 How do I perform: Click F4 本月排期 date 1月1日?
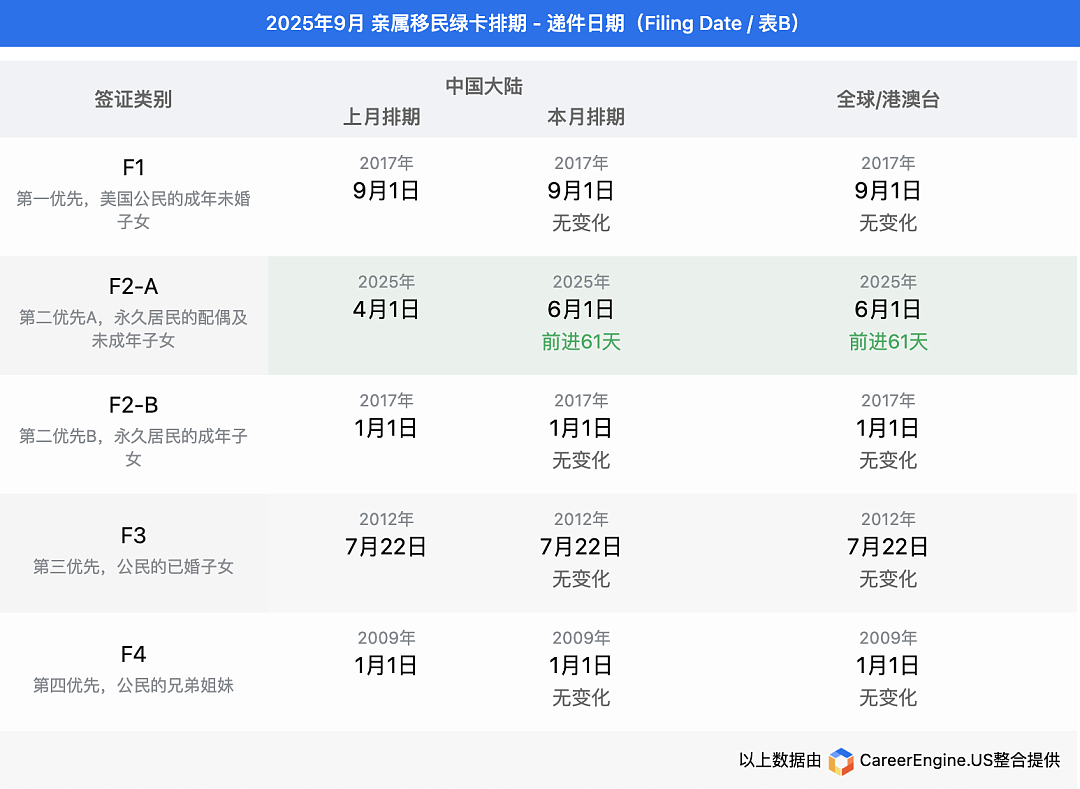(x=581, y=666)
